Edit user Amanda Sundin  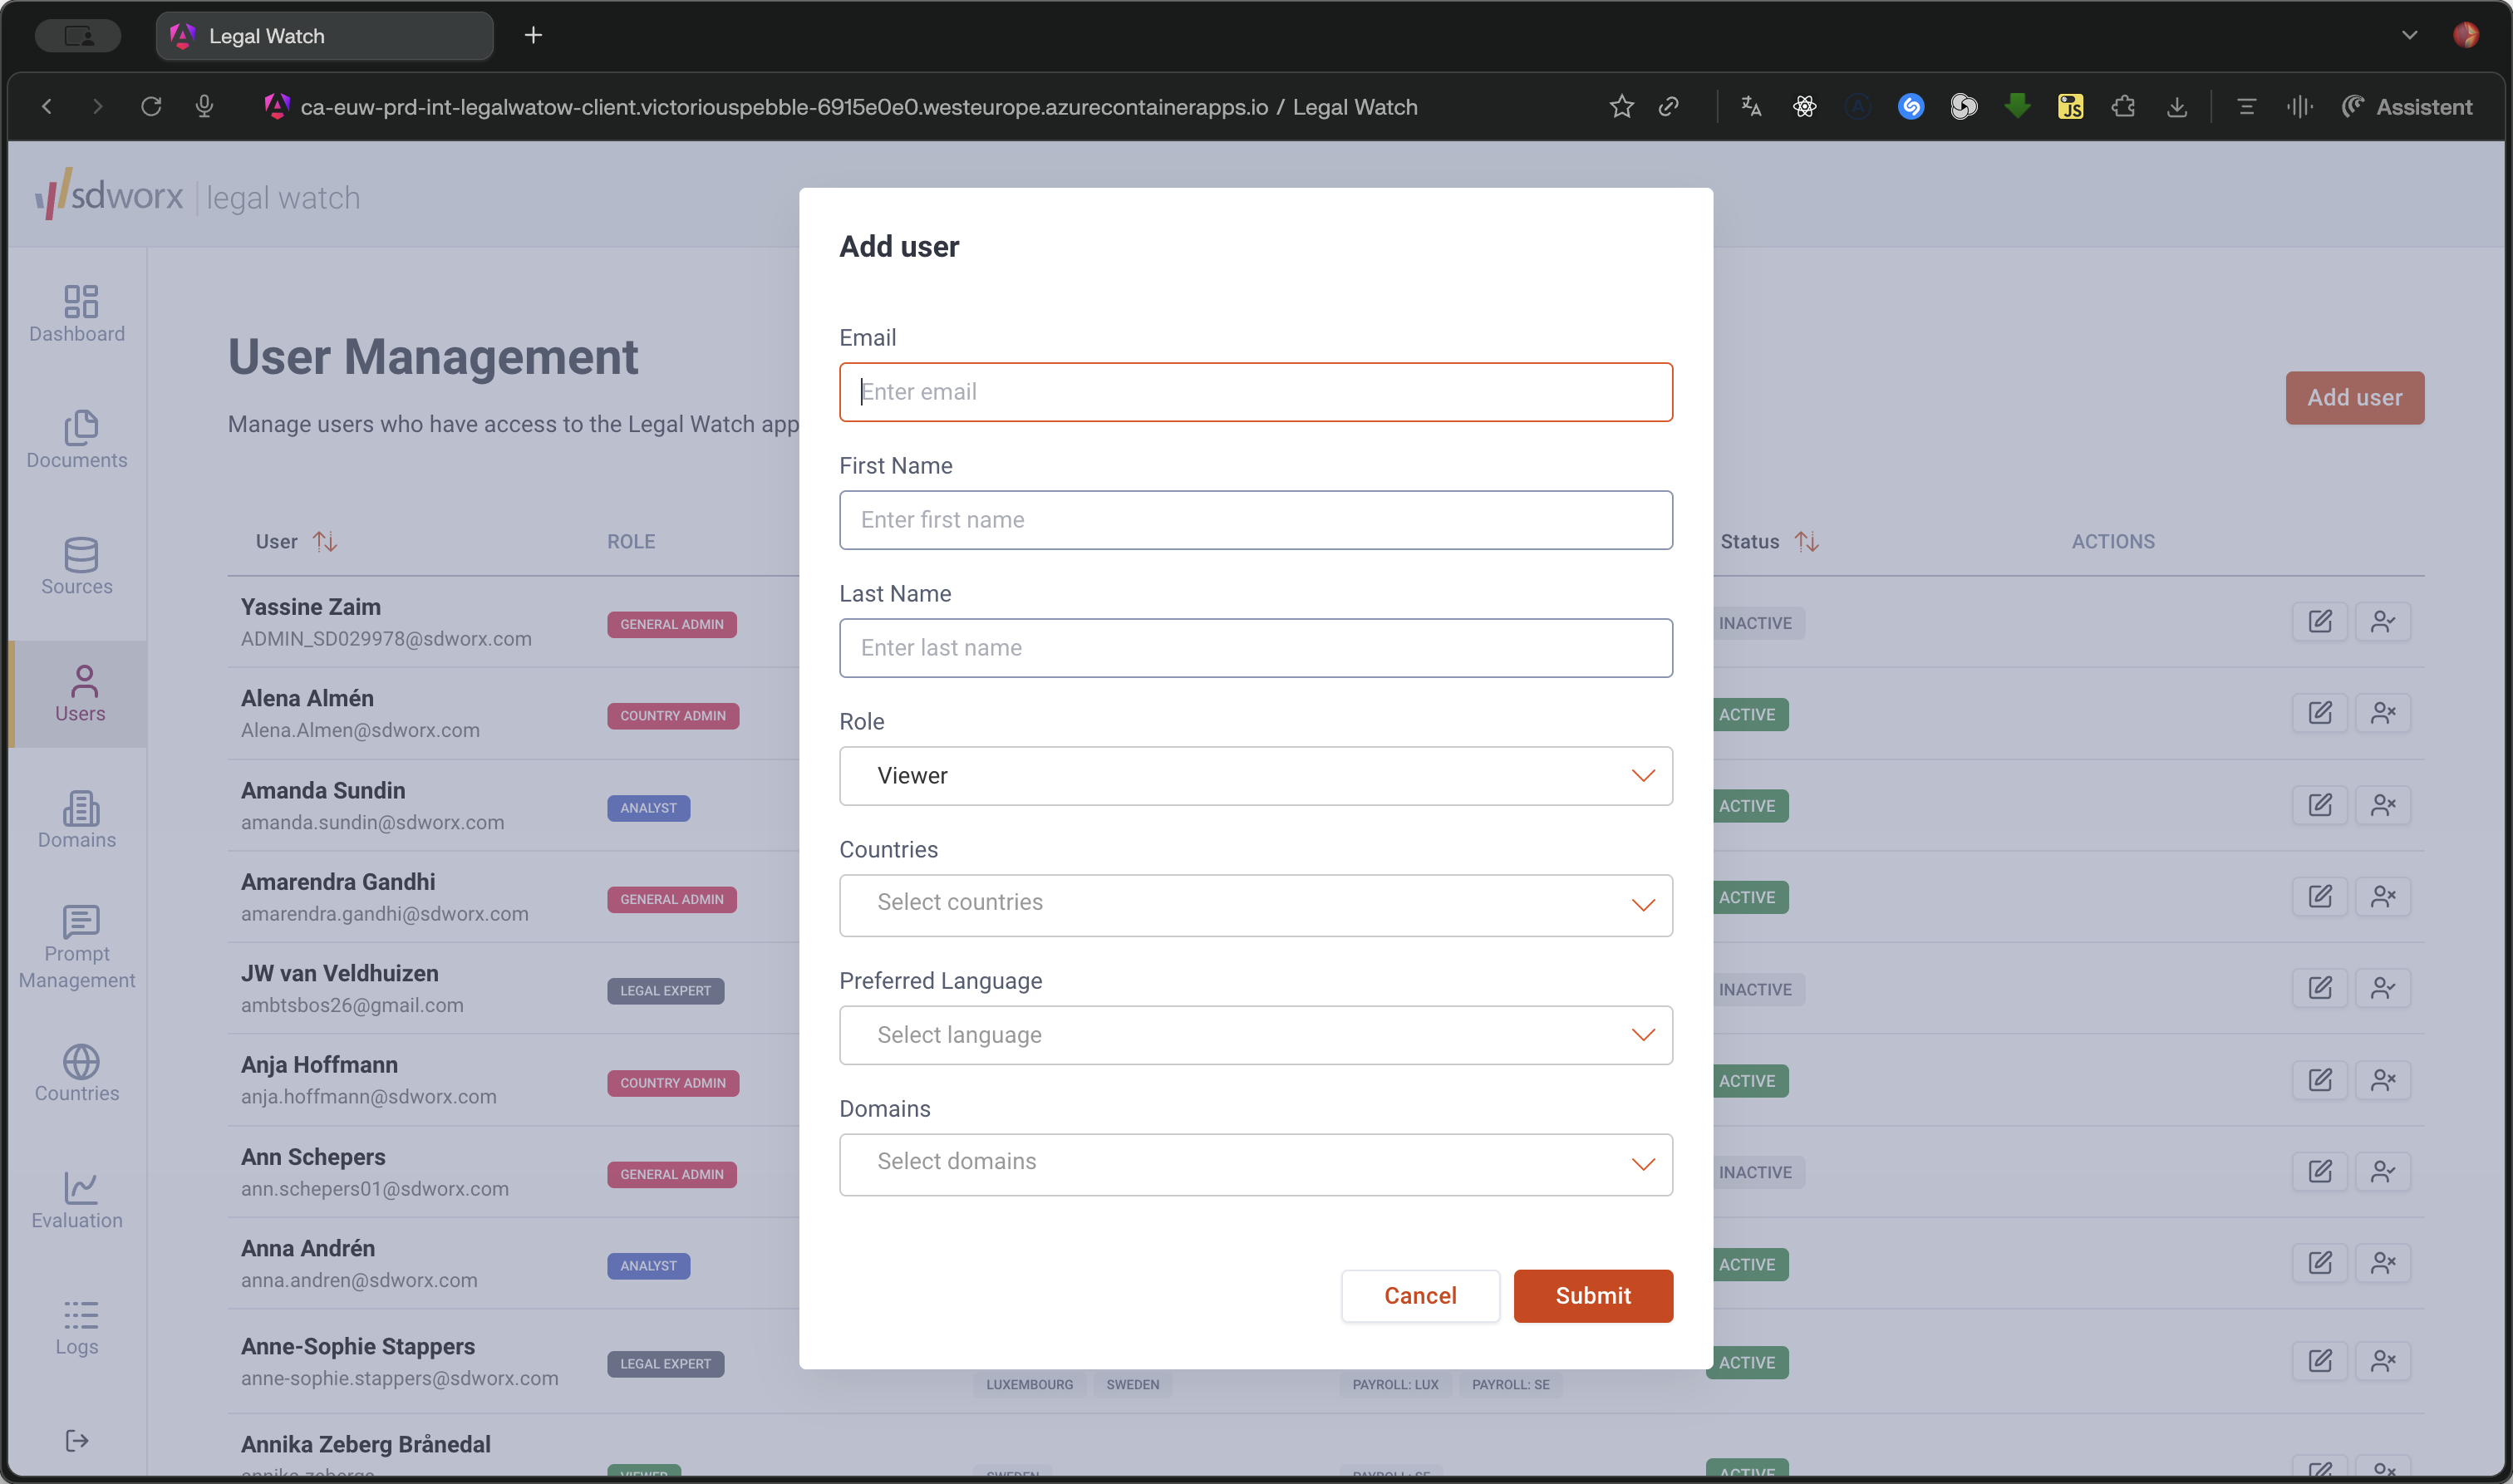click(x=2320, y=805)
